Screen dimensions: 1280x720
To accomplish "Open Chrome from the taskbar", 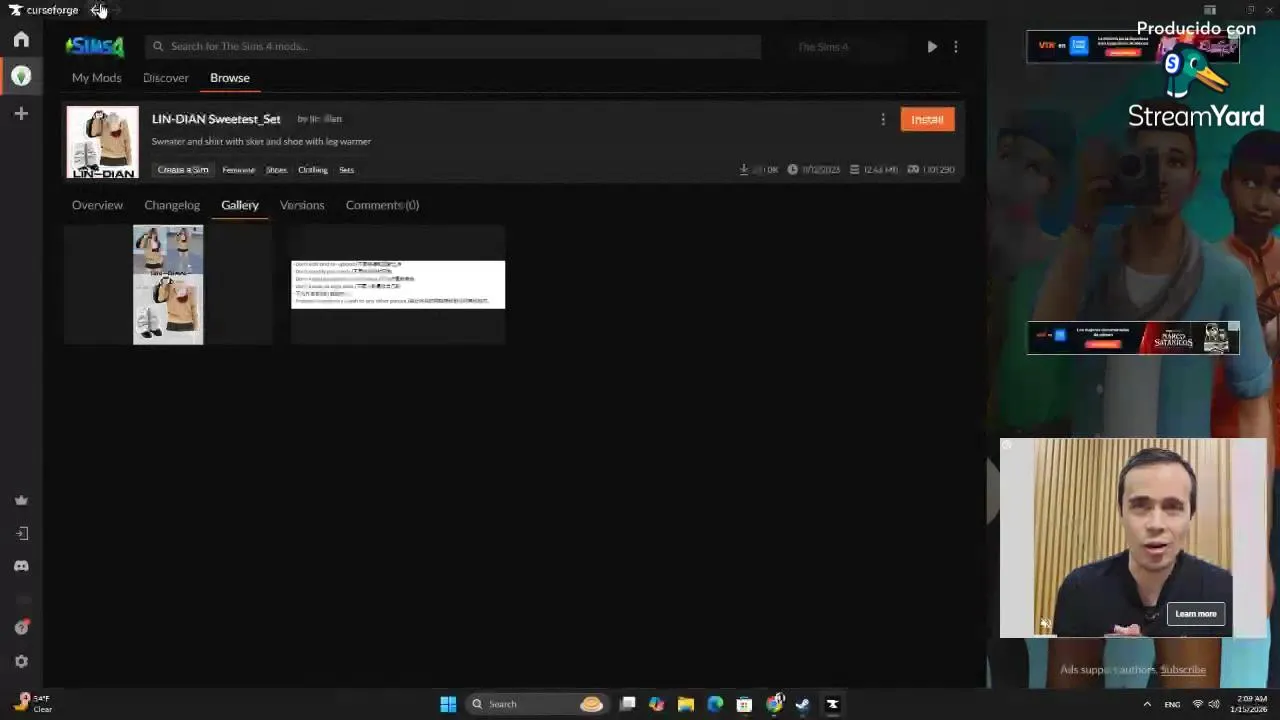I will point(774,704).
